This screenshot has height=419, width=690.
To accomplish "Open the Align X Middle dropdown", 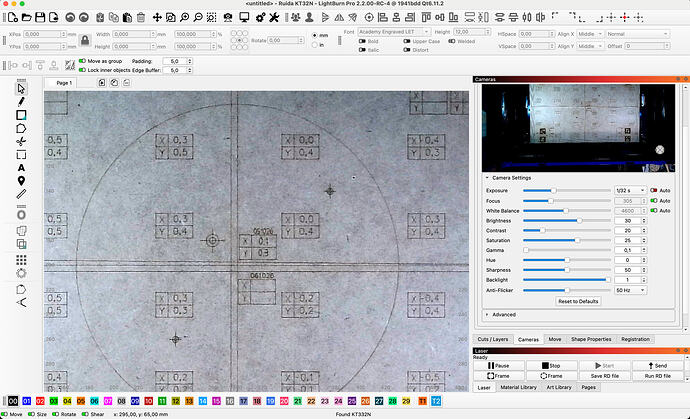I will point(589,34).
